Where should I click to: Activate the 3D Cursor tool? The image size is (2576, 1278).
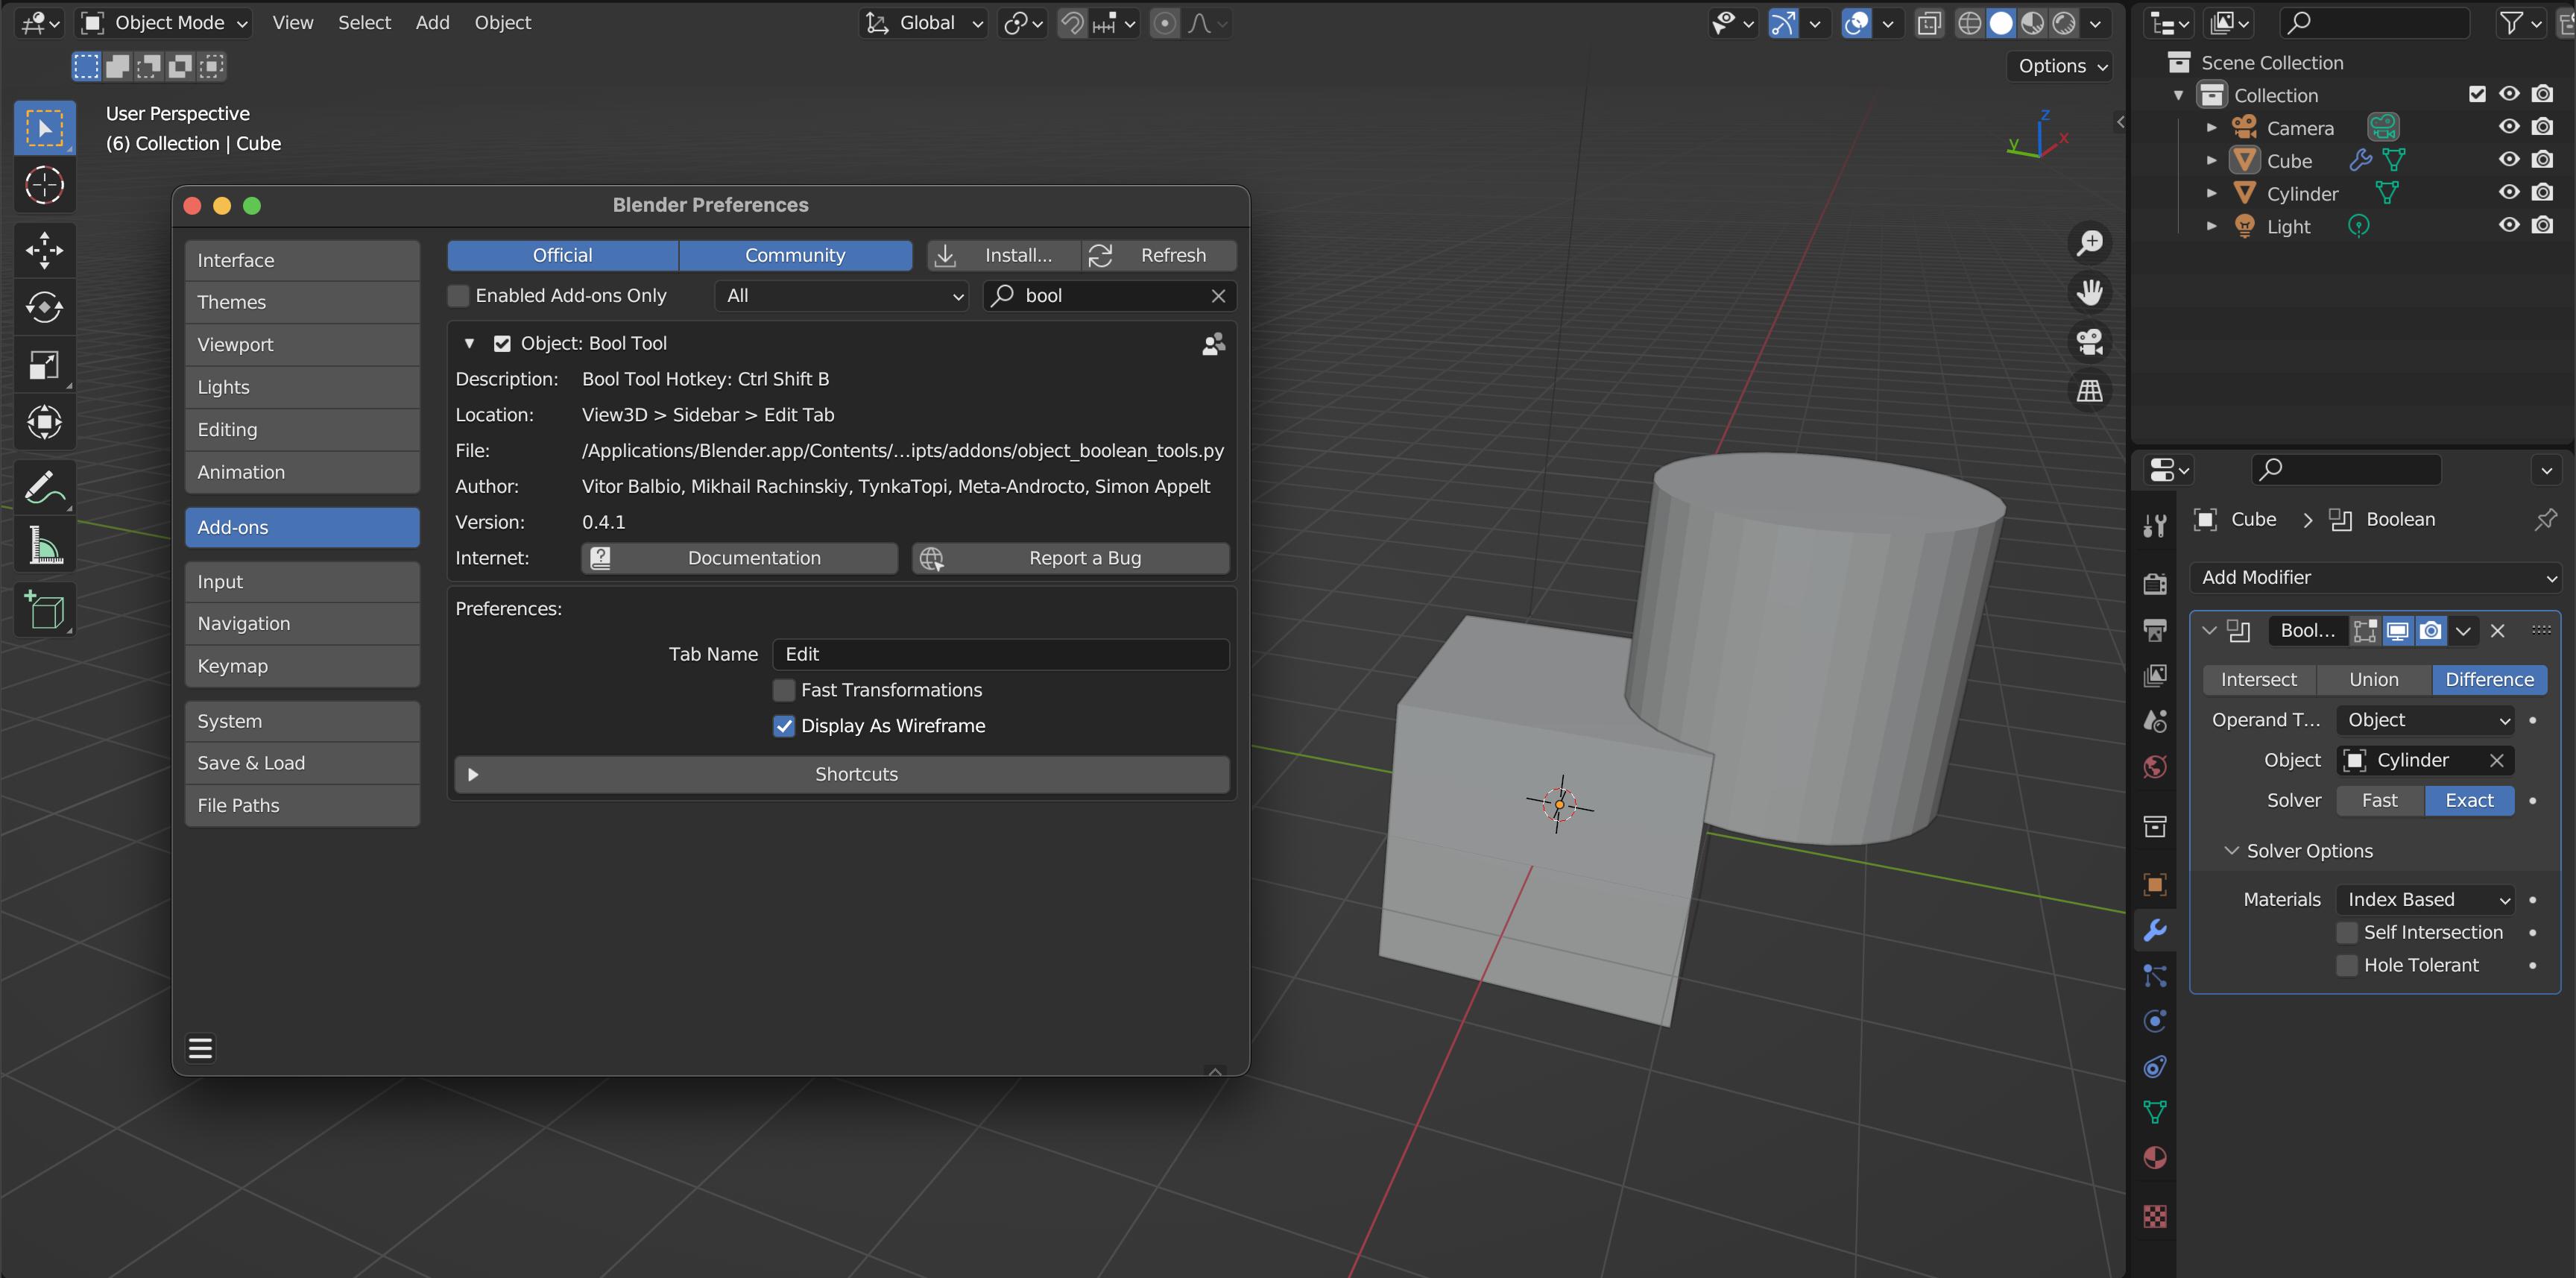tap(44, 185)
